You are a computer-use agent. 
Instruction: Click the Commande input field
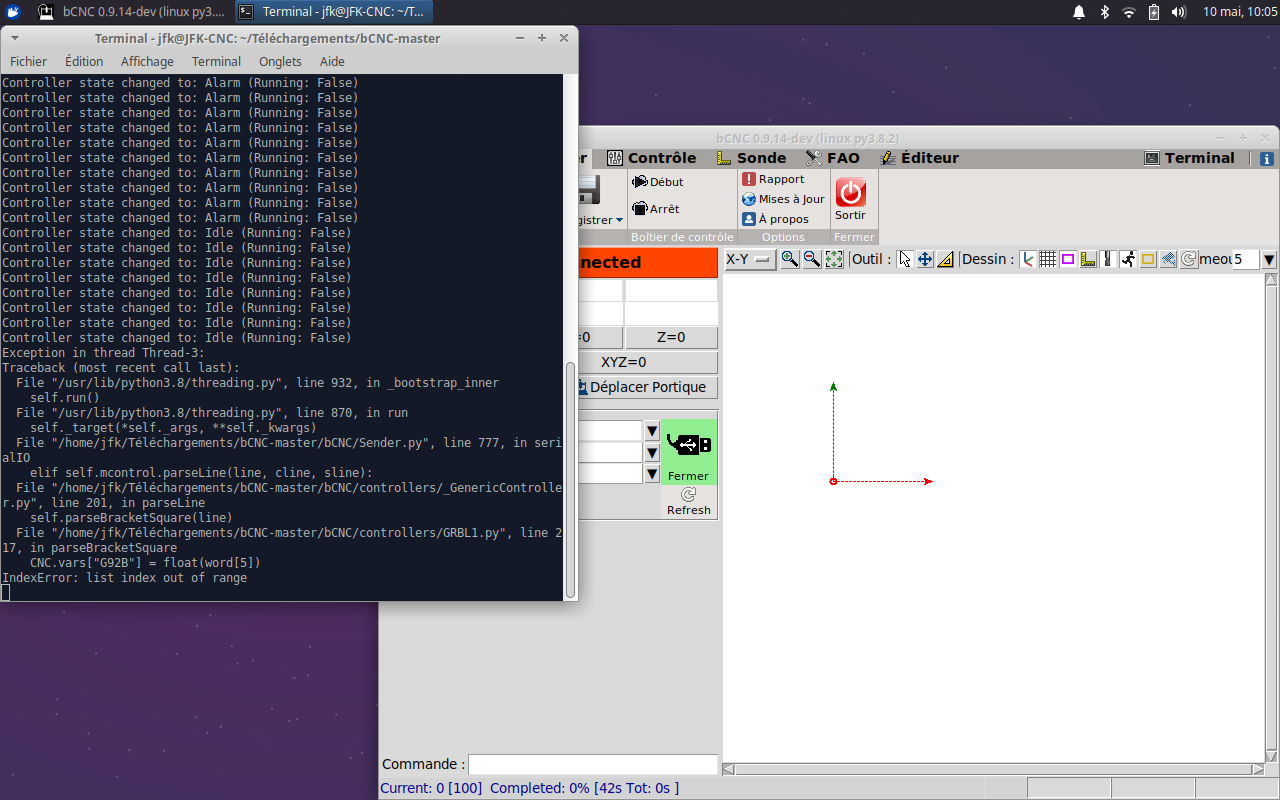click(593, 764)
